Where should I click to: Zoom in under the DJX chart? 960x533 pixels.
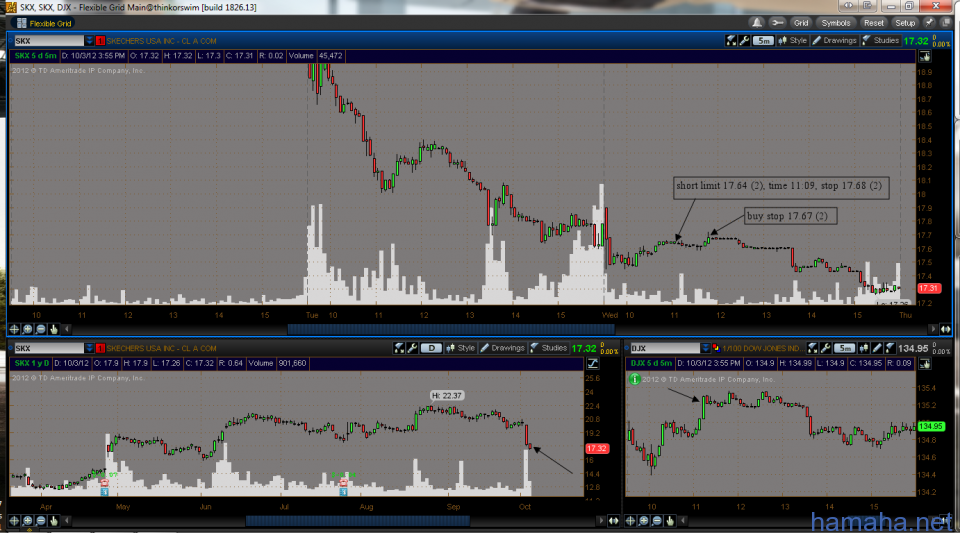click(643, 521)
